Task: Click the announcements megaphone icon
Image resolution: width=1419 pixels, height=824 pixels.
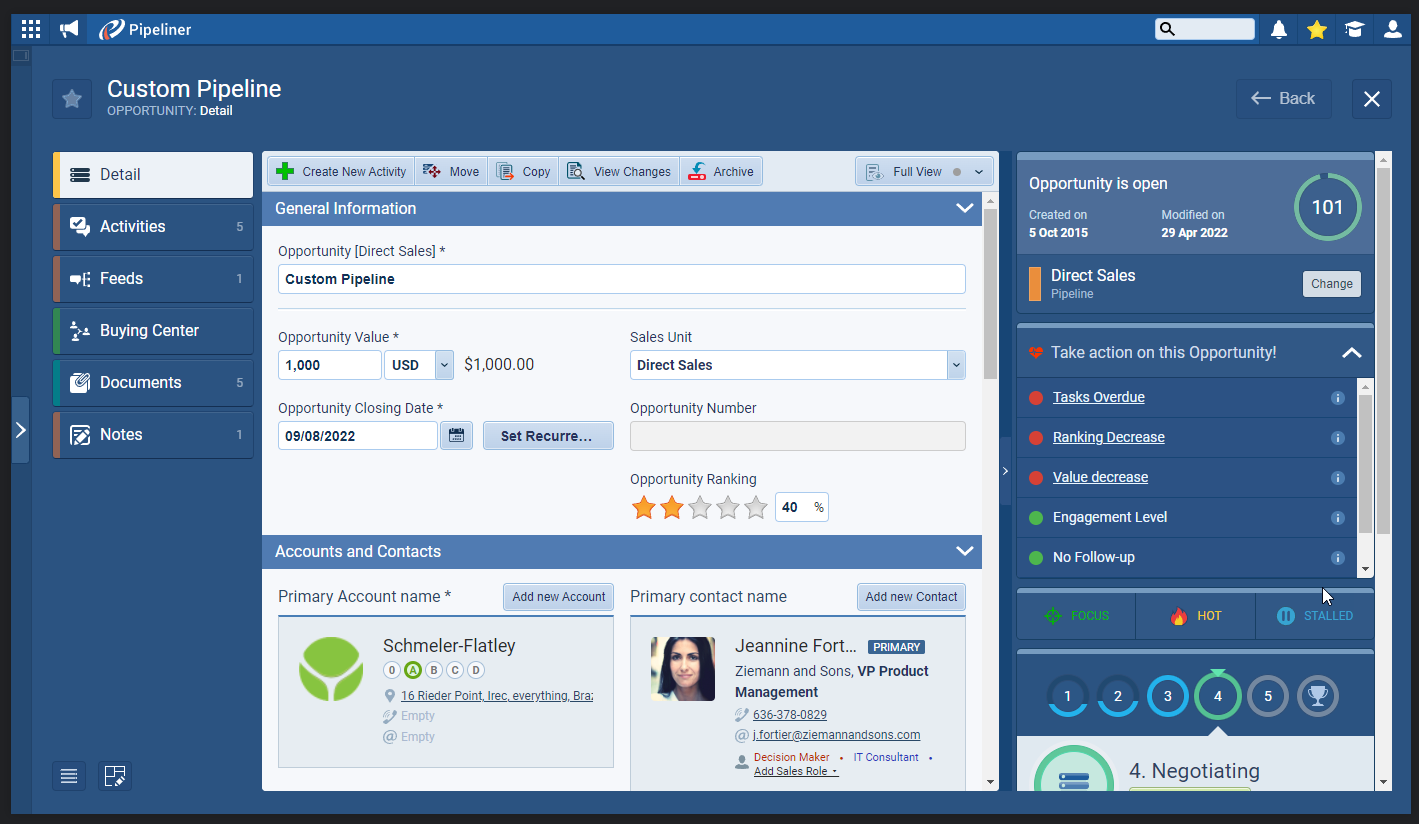Action: point(69,29)
